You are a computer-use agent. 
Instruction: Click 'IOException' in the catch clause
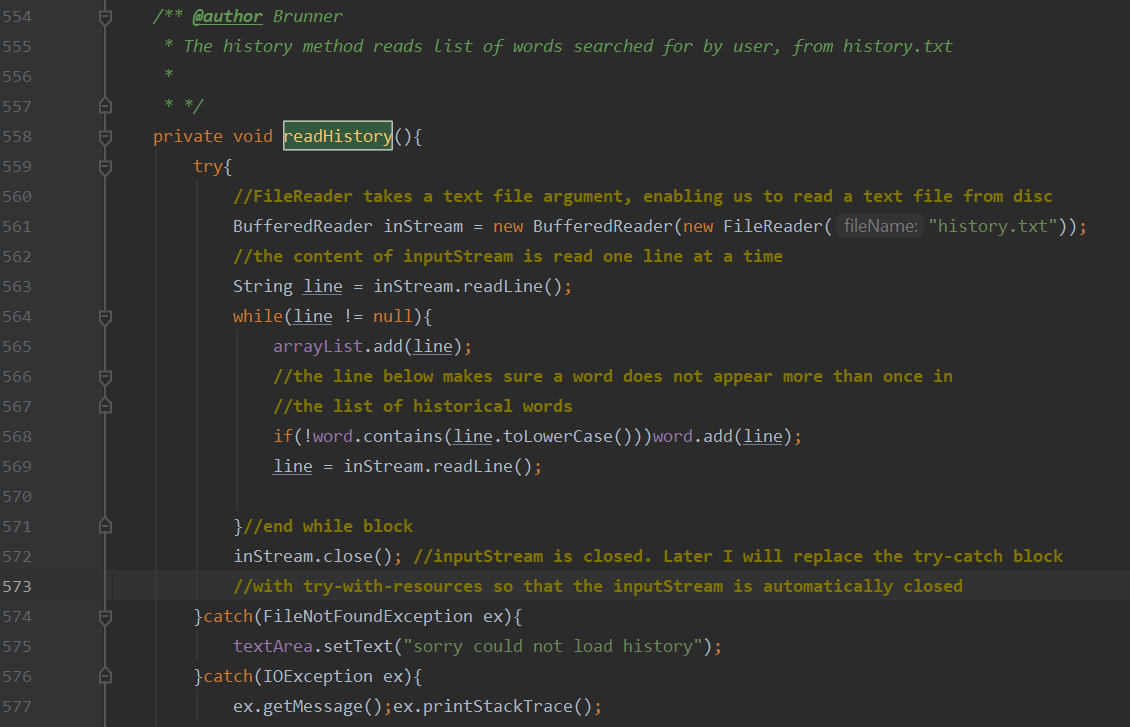pyautogui.click(x=318, y=677)
